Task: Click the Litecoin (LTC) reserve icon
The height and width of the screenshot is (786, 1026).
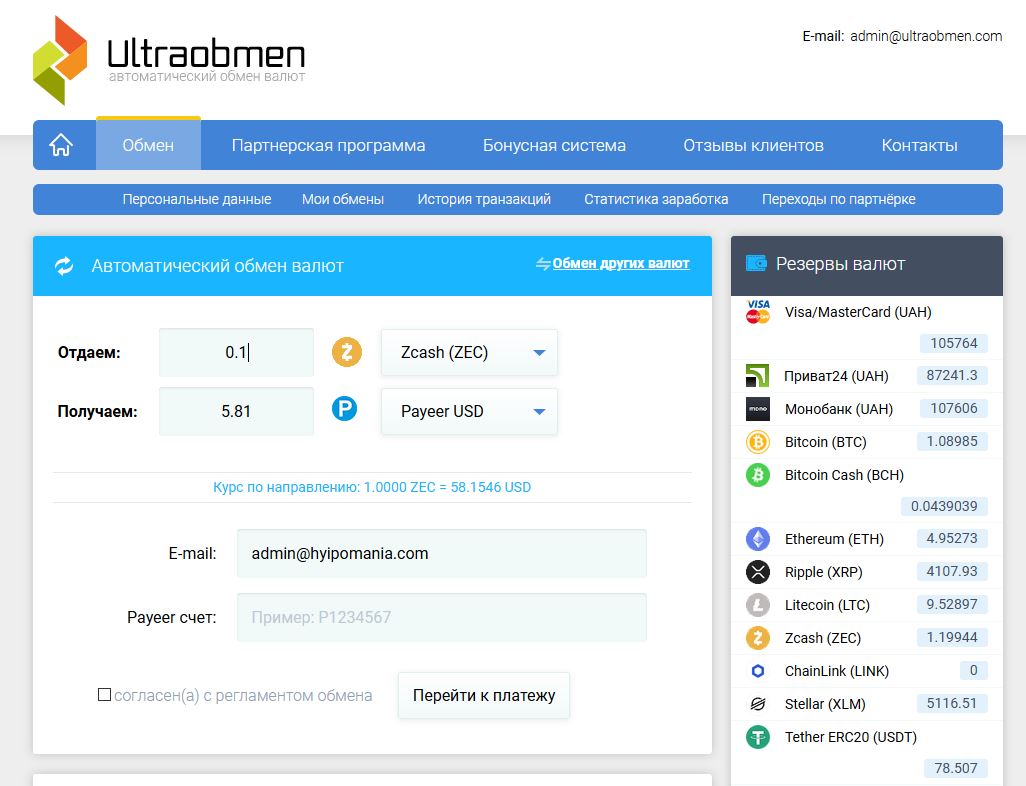Action: click(758, 605)
